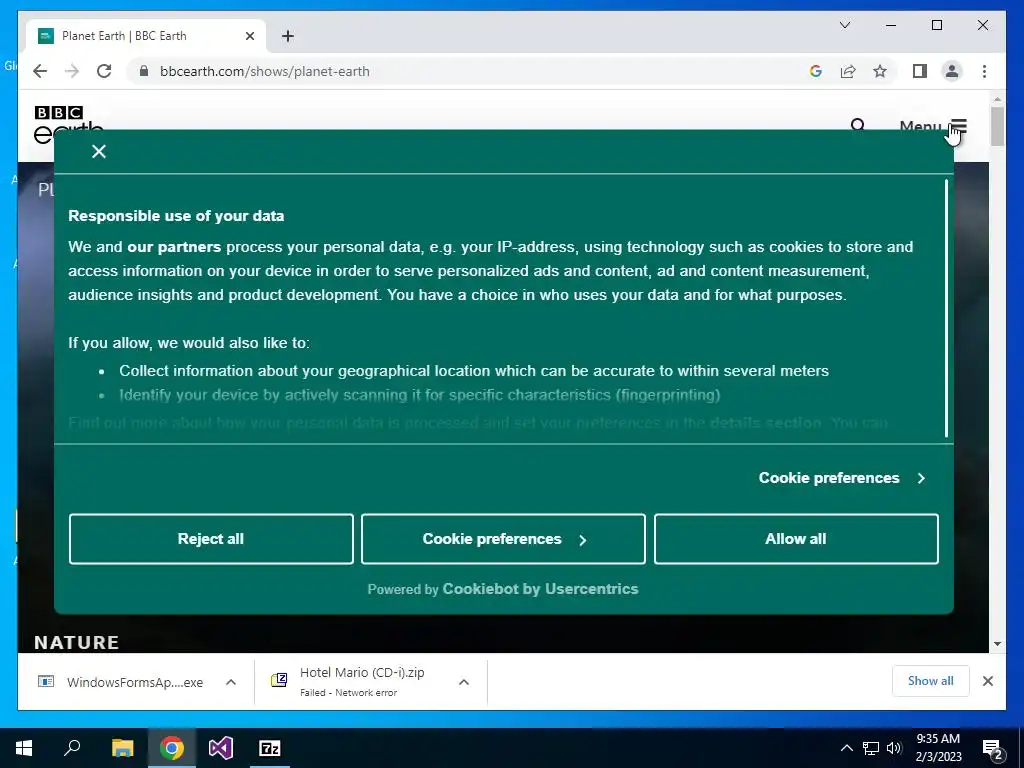Expand options for WindowsFormsAp exe download

click(231, 682)
